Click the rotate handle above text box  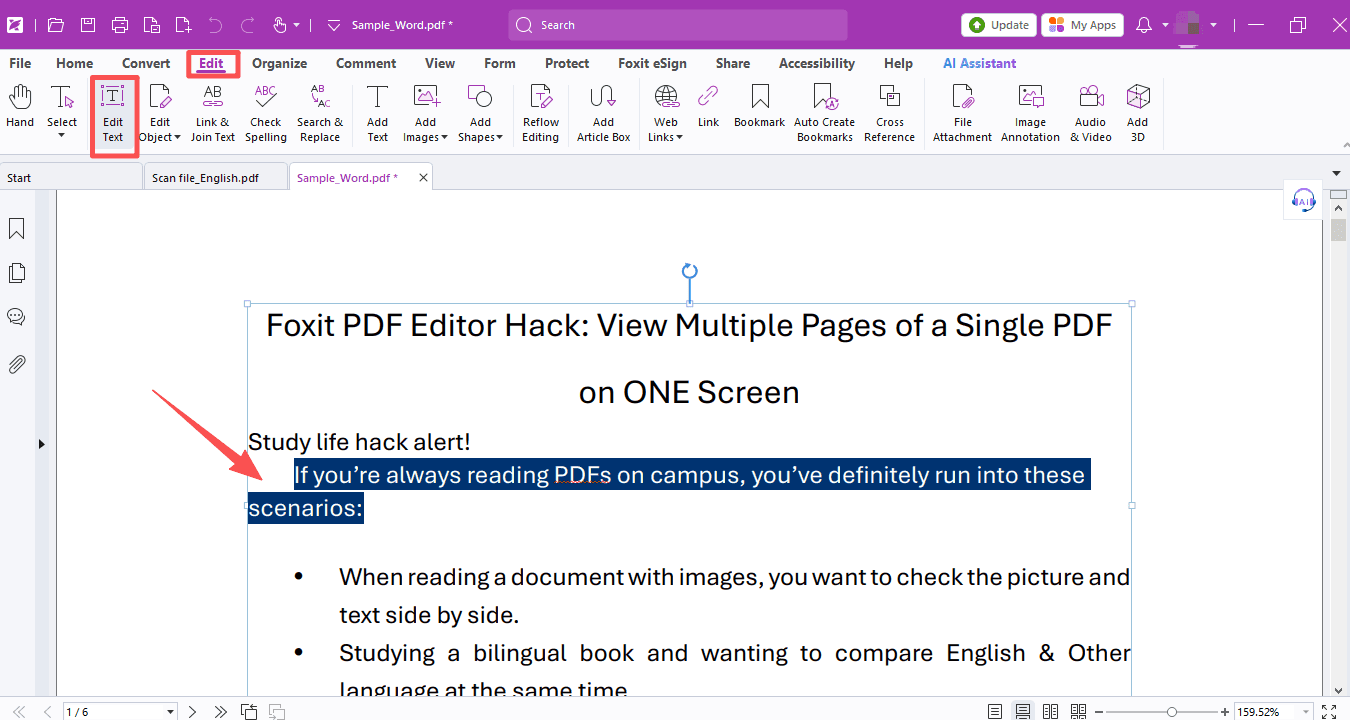point(689,271)
